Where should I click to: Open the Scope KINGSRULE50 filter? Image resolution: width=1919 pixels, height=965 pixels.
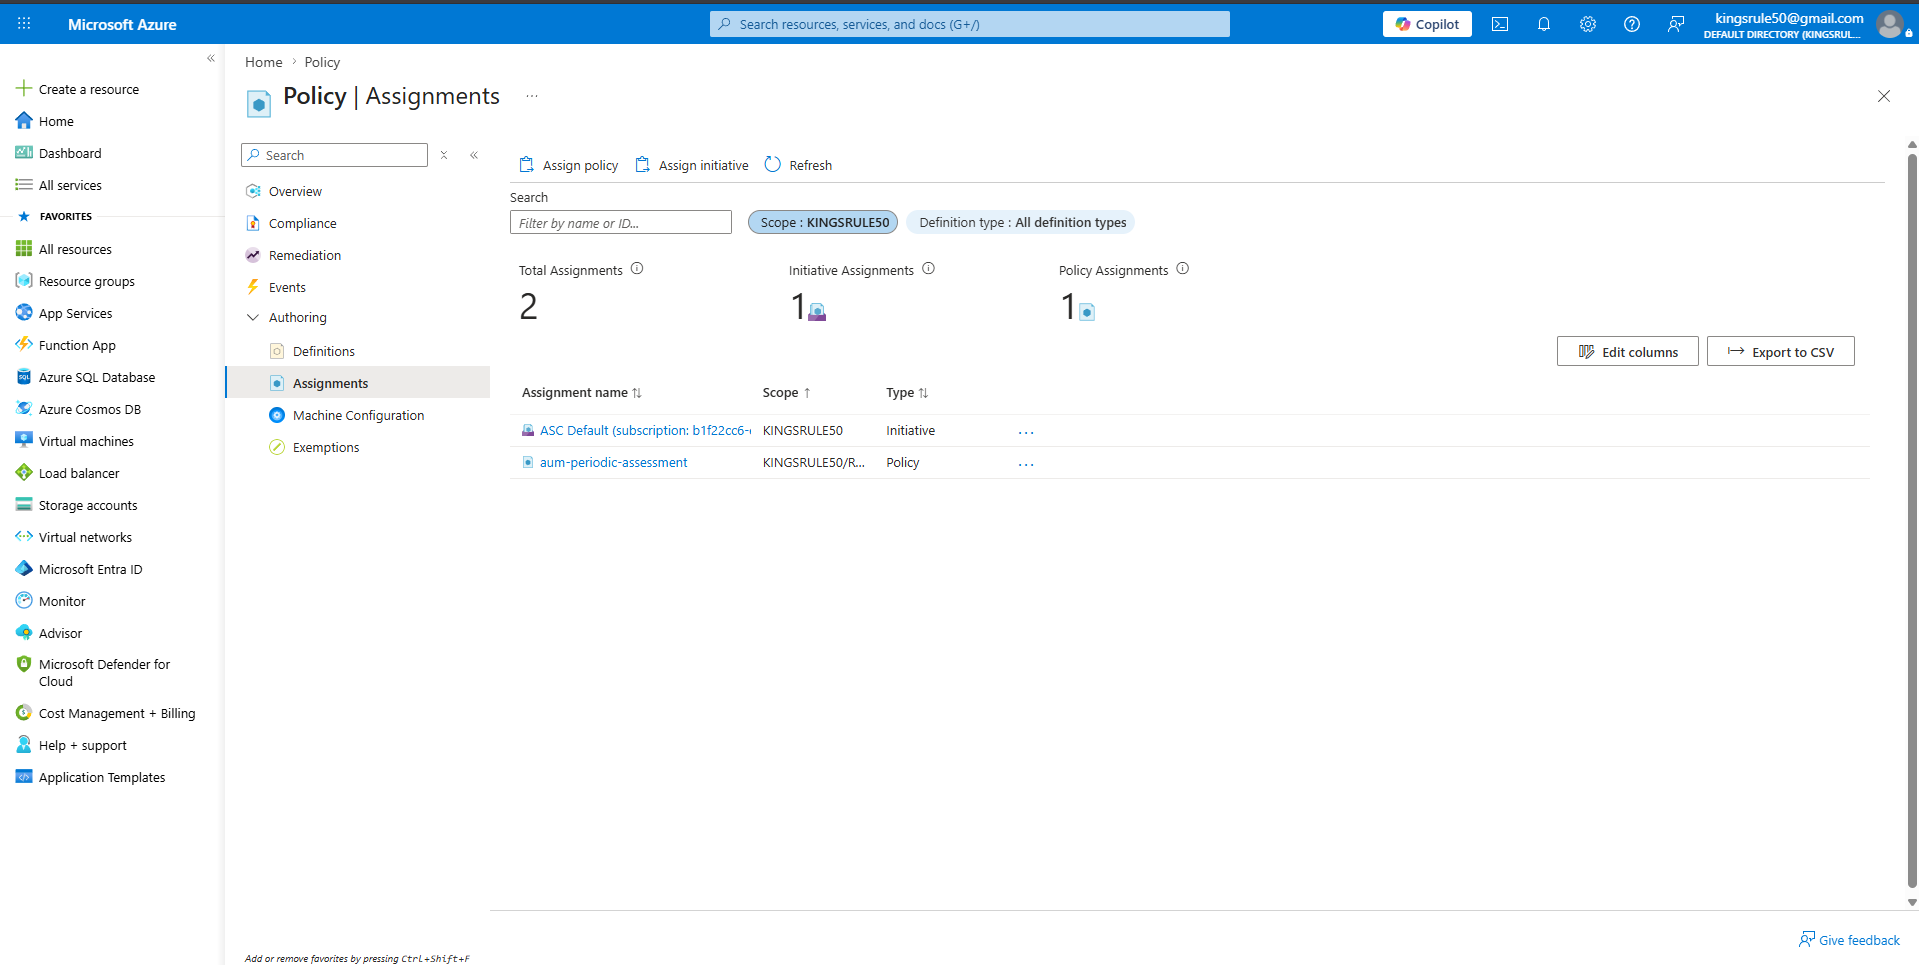(823, 222)
